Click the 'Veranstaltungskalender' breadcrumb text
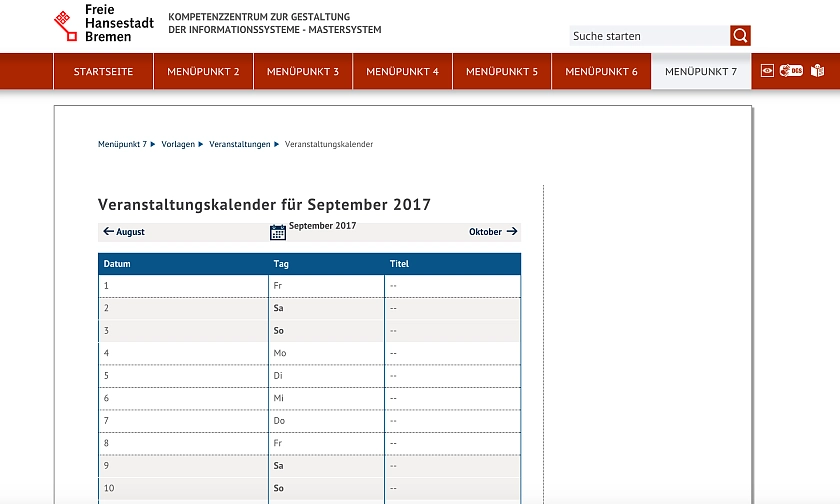The height and width of the screenshot is (504, 840). pos(329,144)
